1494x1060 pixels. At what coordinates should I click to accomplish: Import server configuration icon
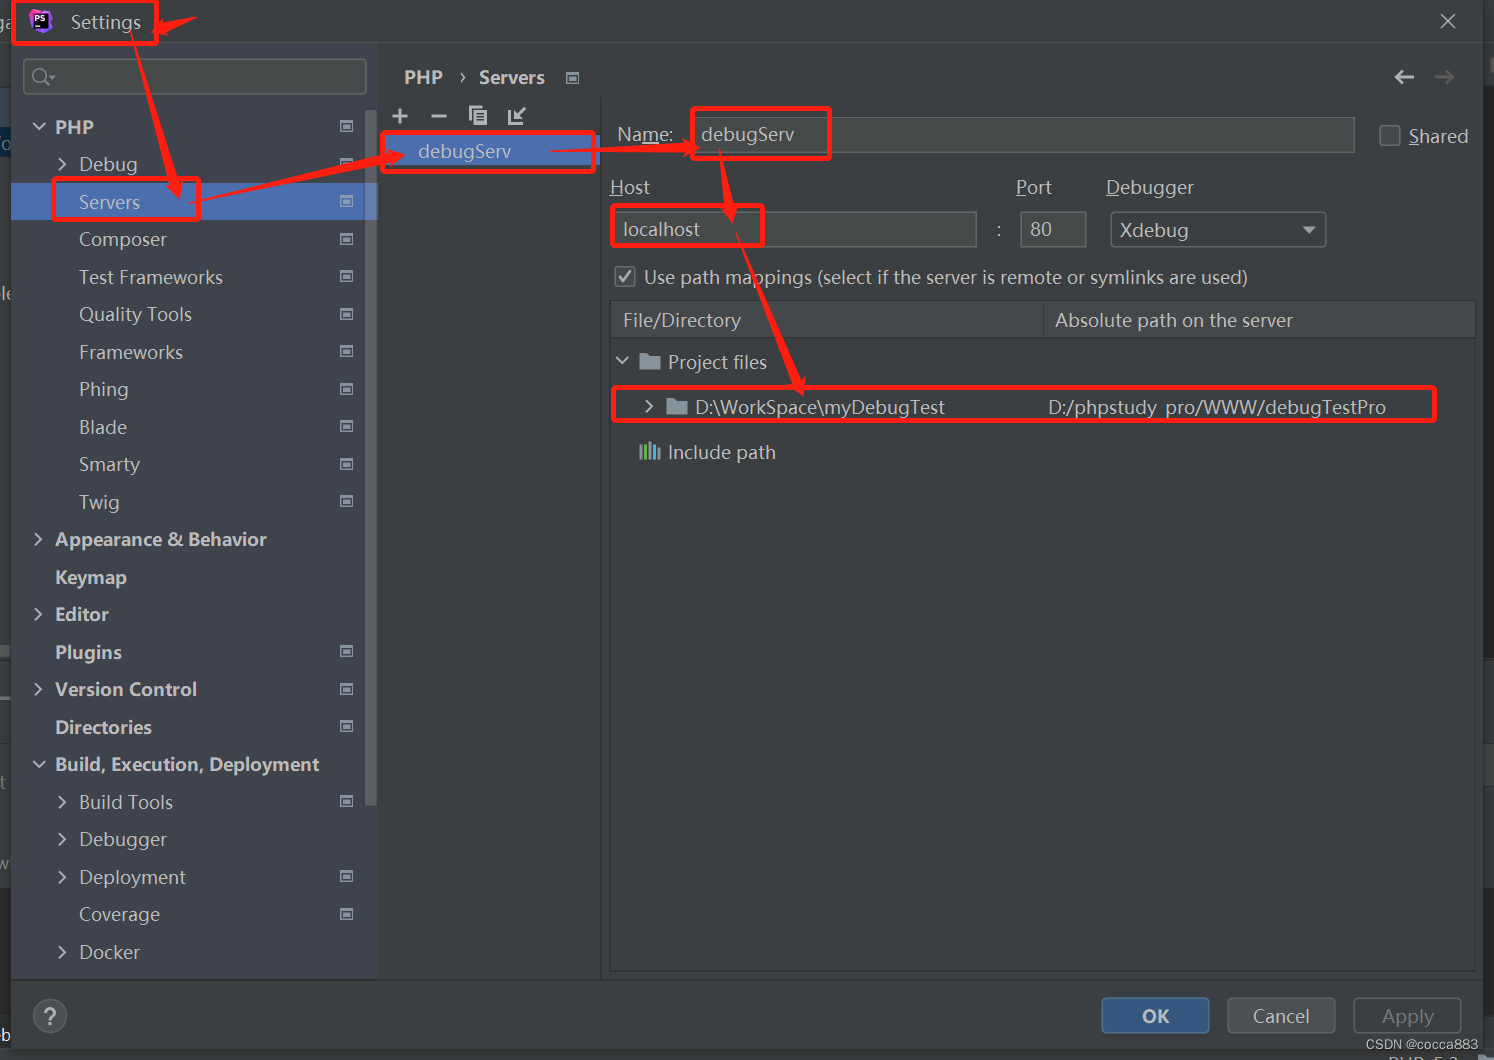(x=516, y=116)
